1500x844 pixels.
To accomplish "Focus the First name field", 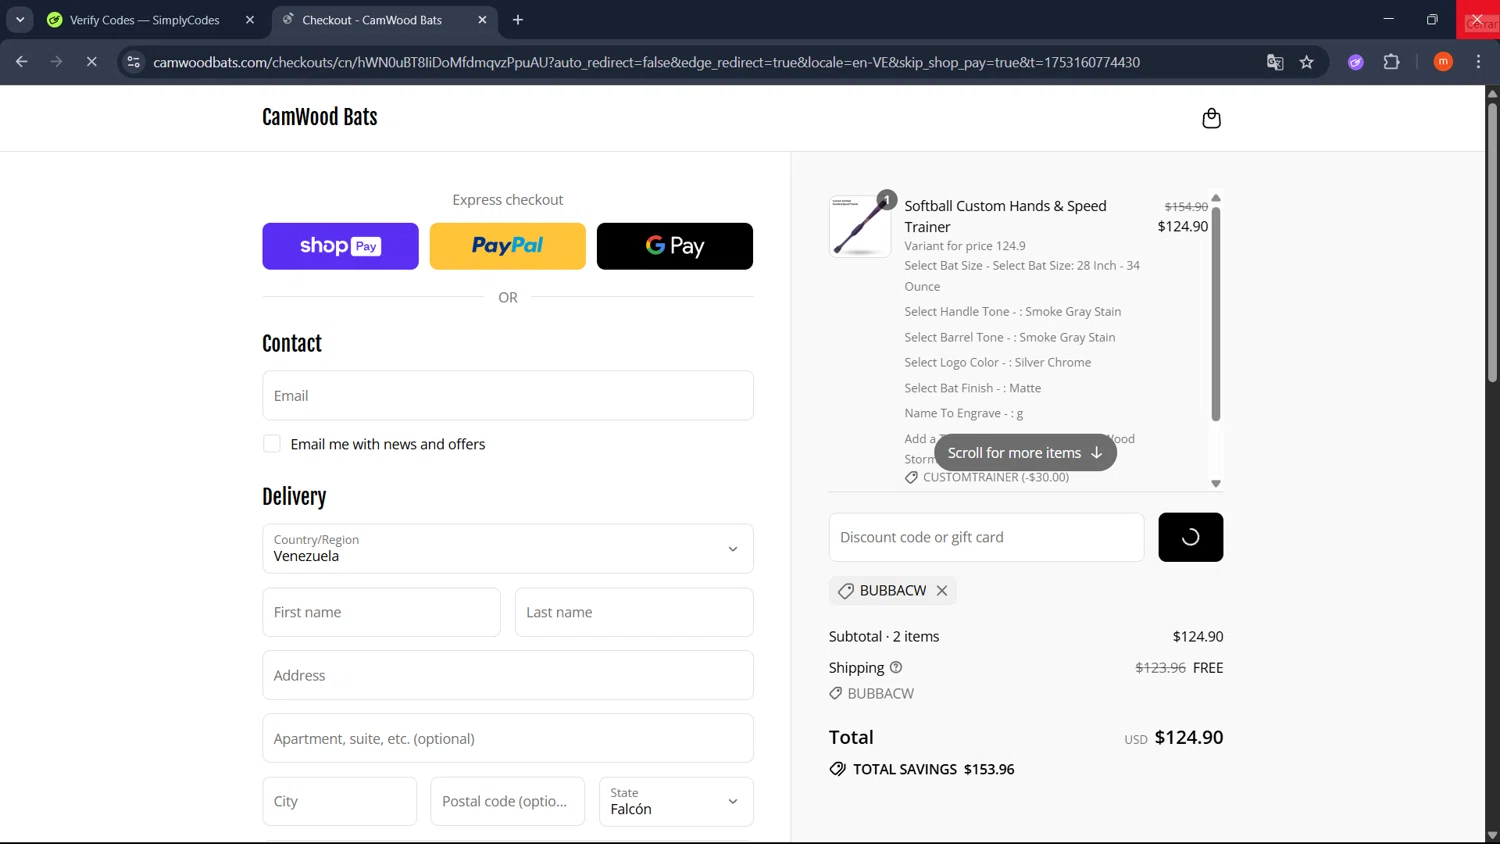I will point(381,612).
